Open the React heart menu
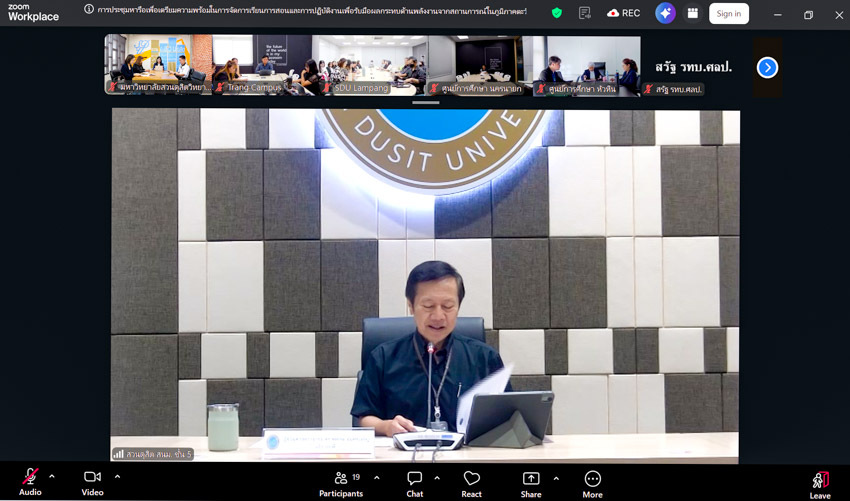850x501 pixels. (472, 481)
